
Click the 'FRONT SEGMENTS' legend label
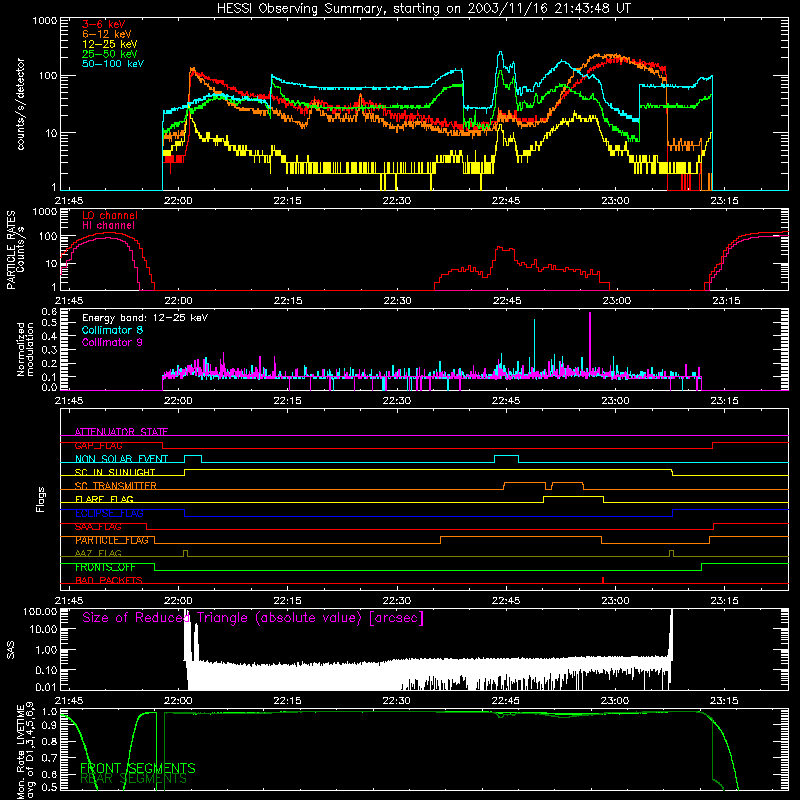(138, 768)
